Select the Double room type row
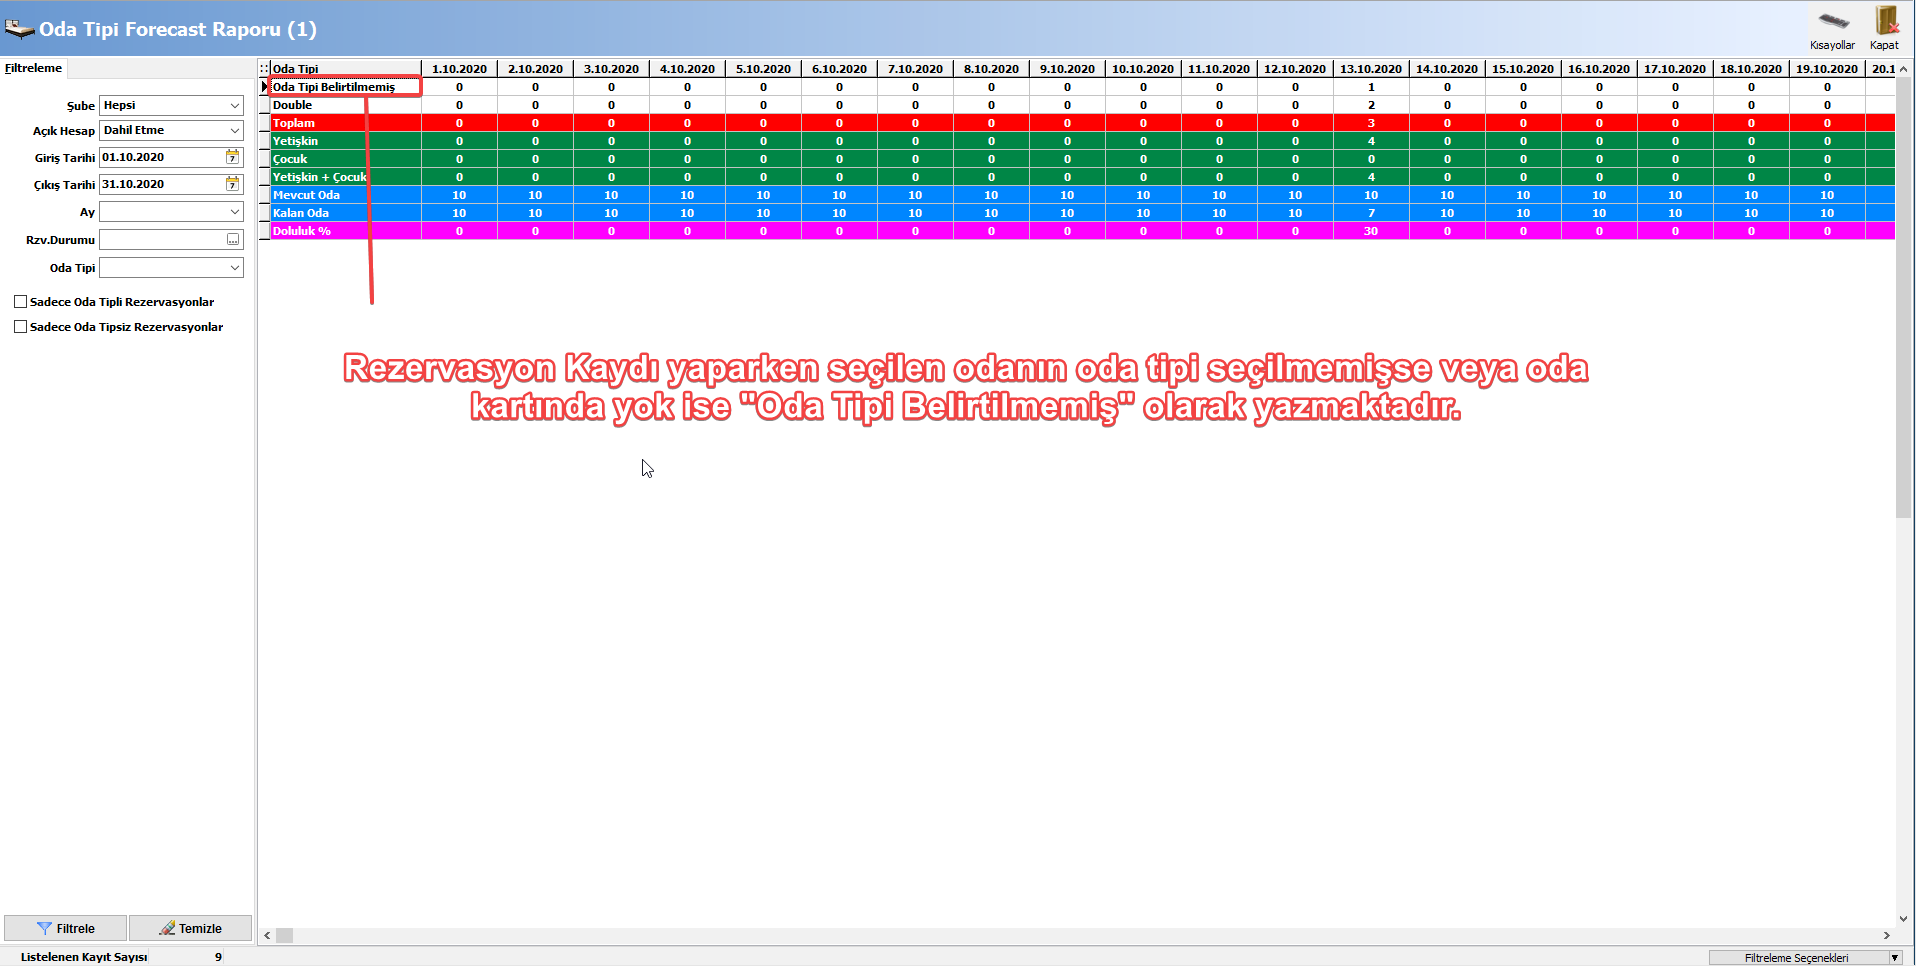Viewport: 1917px width, 967px height. (346, 105)
